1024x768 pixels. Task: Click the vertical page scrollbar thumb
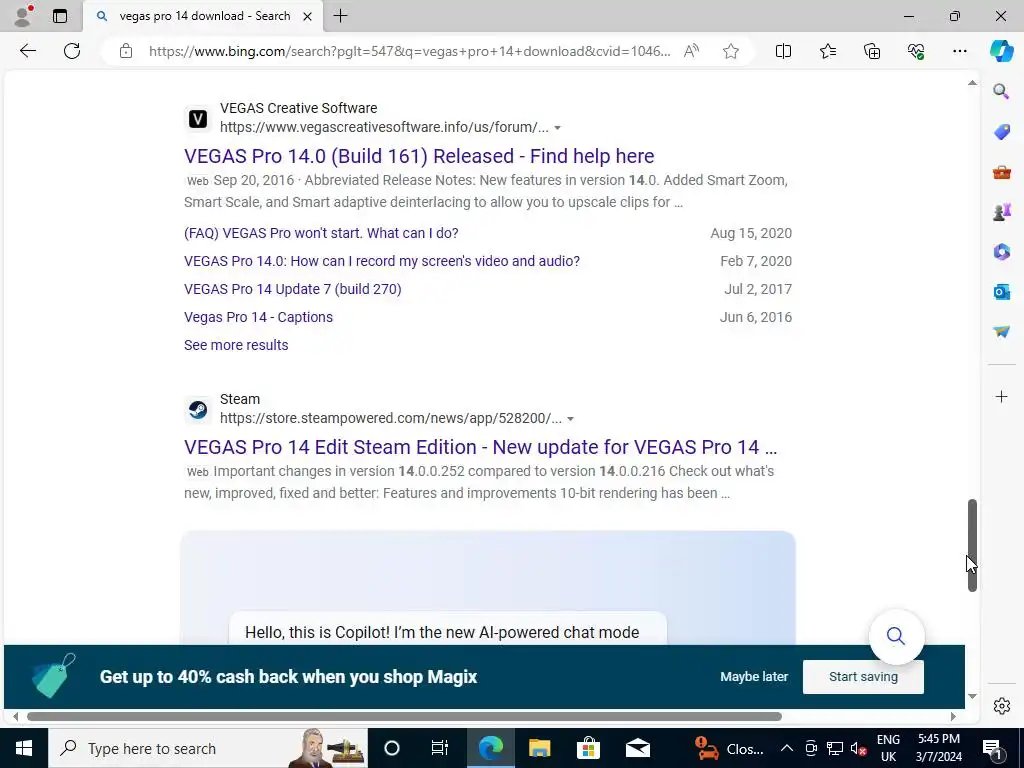(x=972, y=545)
